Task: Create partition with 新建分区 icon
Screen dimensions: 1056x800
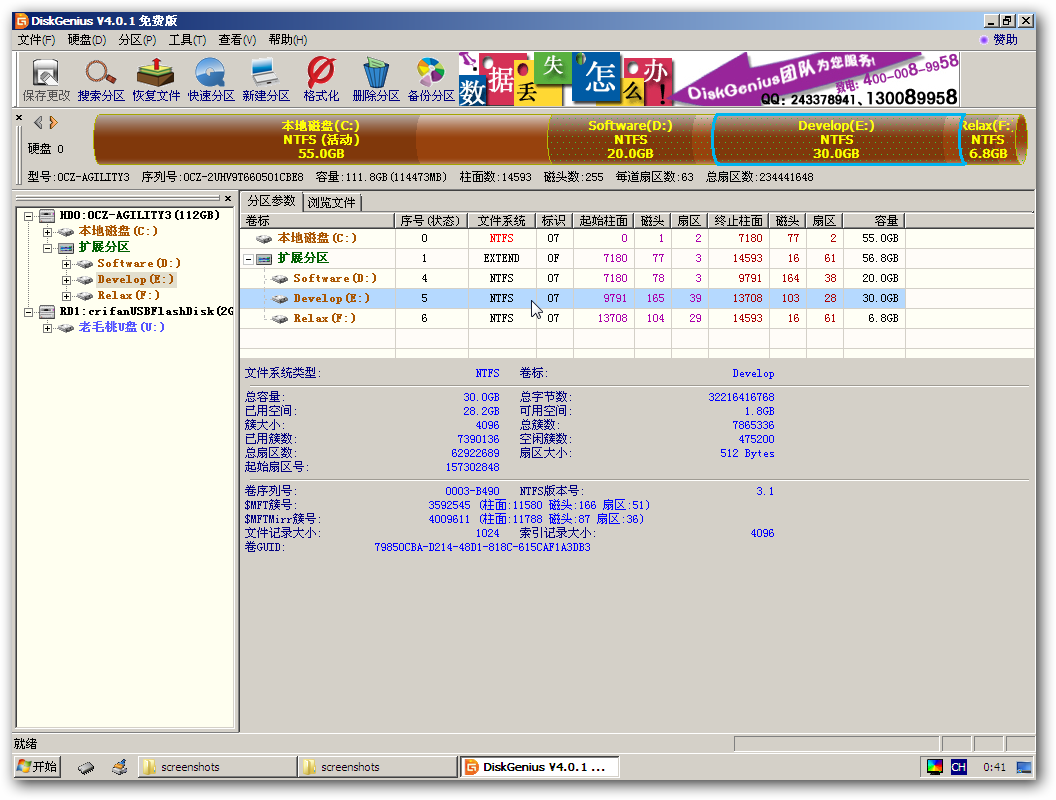Action: point(265,79)
